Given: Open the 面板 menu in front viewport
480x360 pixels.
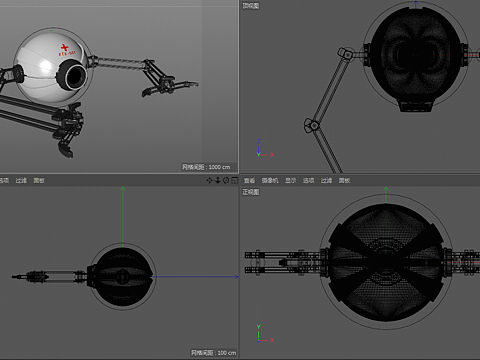Looking at the screenshot, I should (x=344, y=180).
